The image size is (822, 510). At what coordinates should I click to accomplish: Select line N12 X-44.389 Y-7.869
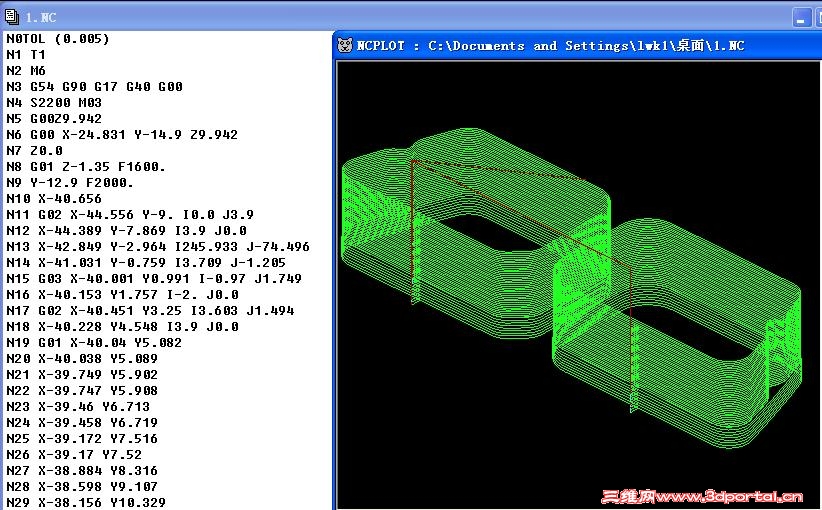pos(126,231)
